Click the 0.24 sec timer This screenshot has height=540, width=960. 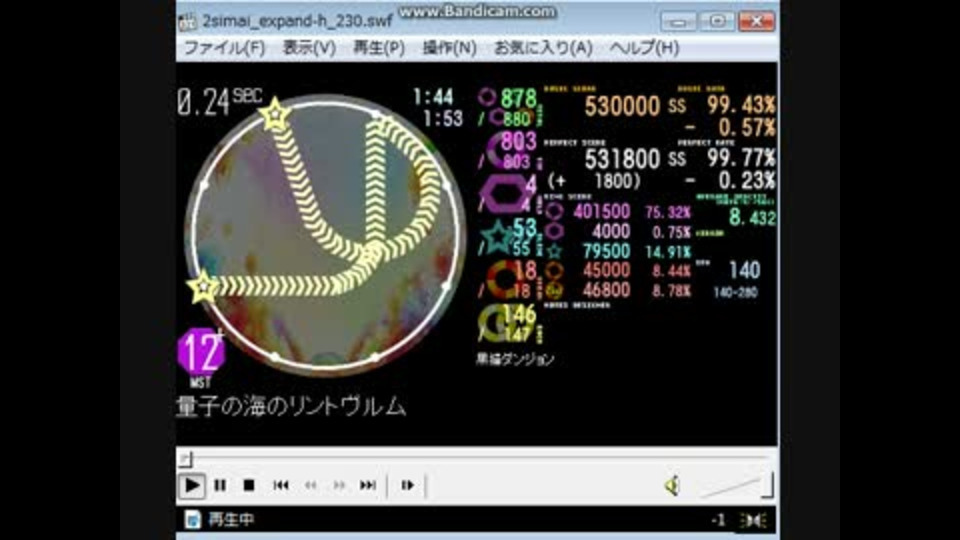(219, 102)
